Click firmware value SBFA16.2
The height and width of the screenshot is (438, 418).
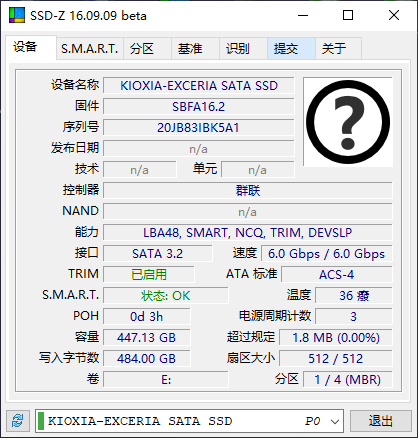click(x=199, y=107)
